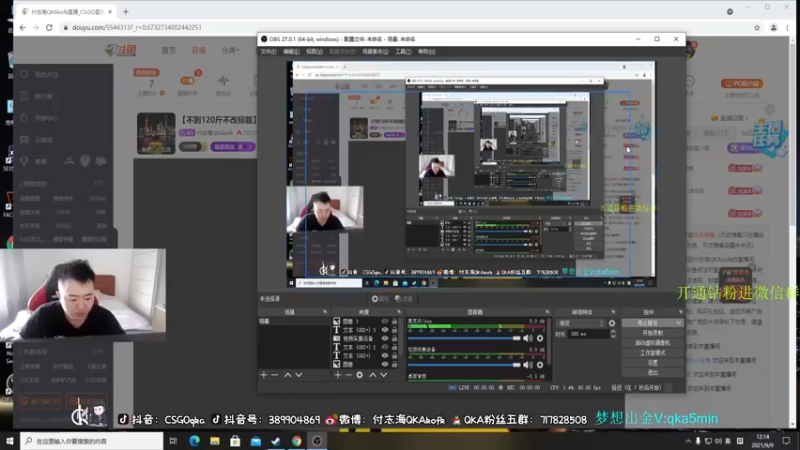Move scene down with arrow icon
800x450 pixels.
pos(299,375)
